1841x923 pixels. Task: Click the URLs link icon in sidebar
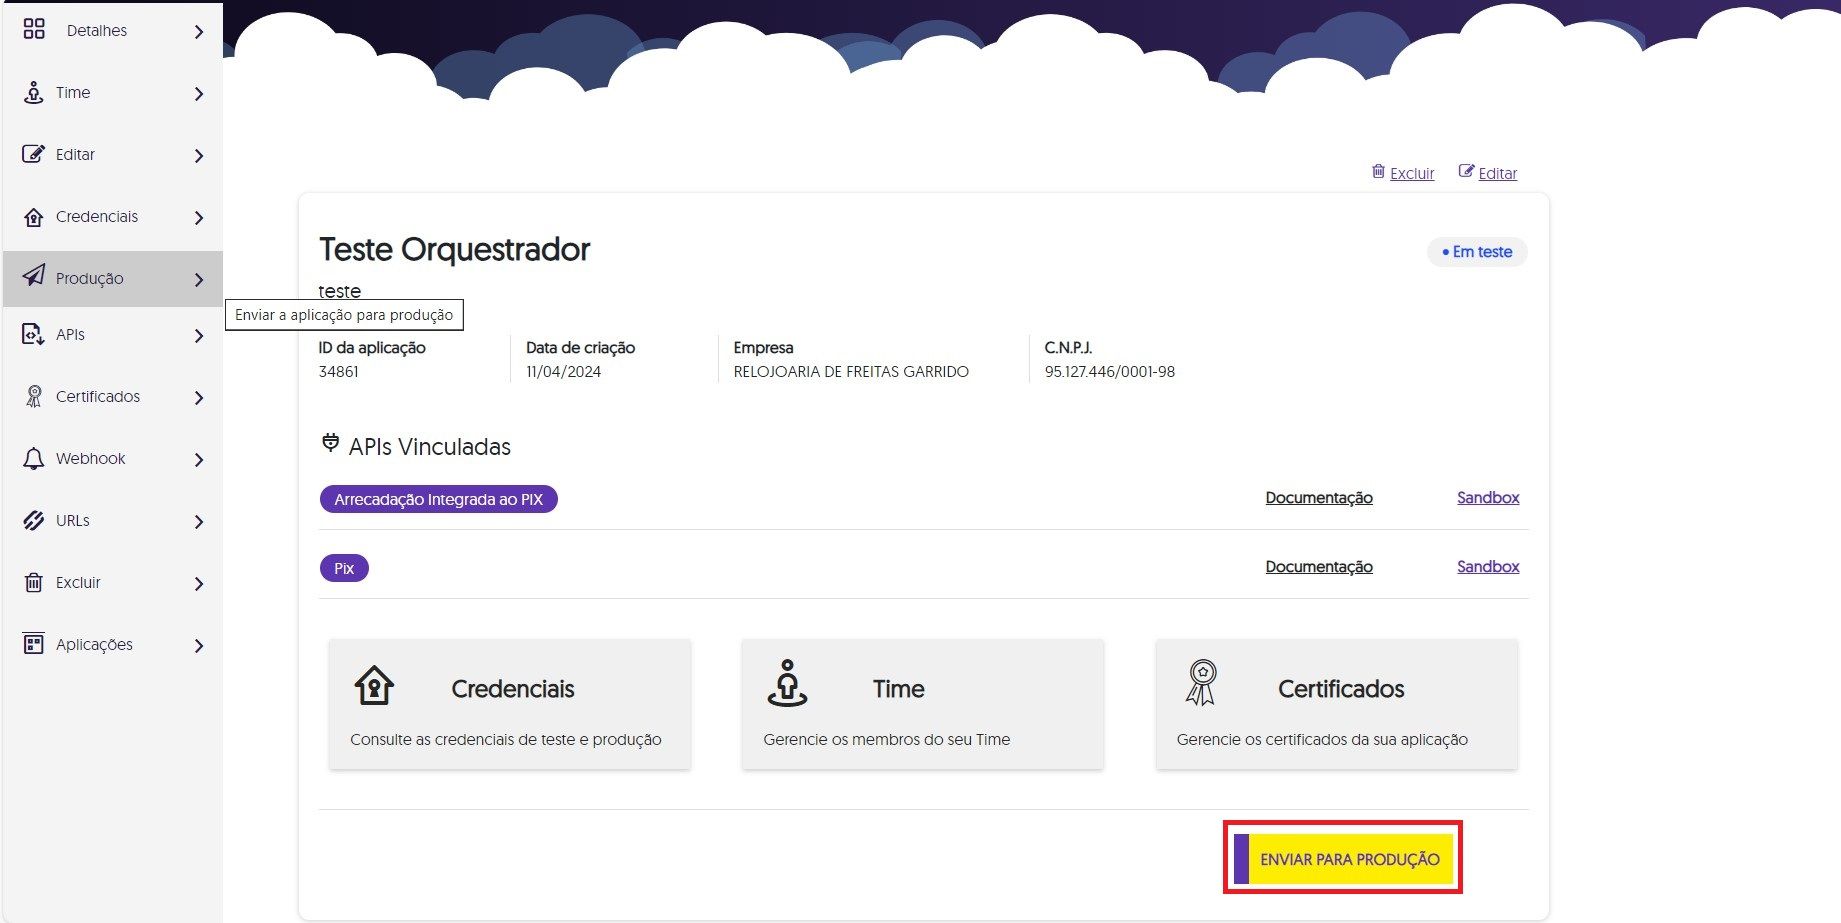tap(34, 521)
